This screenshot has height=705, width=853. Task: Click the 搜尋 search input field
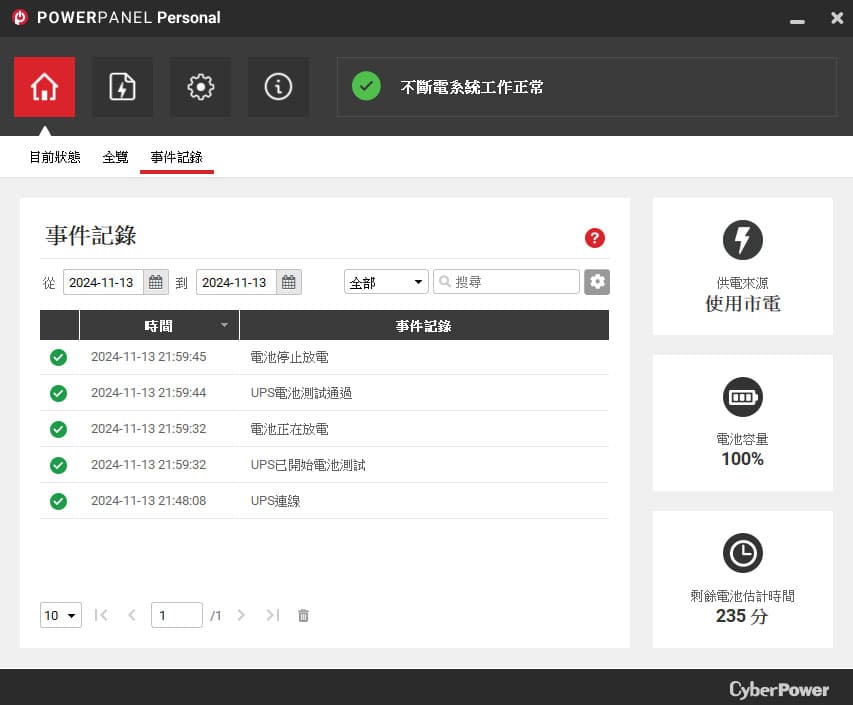[x=506, y=282]
